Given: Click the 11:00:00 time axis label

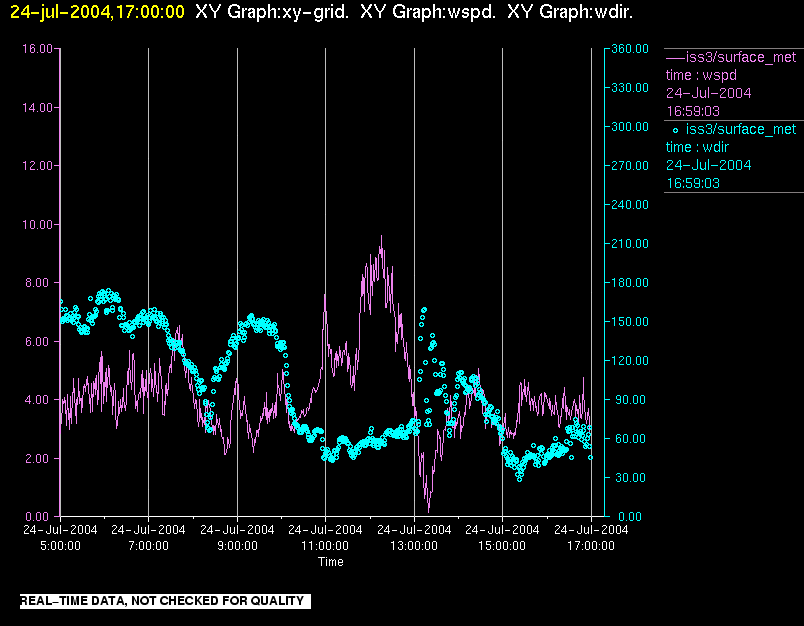Looking at the screenshot, I should point(325,546).
